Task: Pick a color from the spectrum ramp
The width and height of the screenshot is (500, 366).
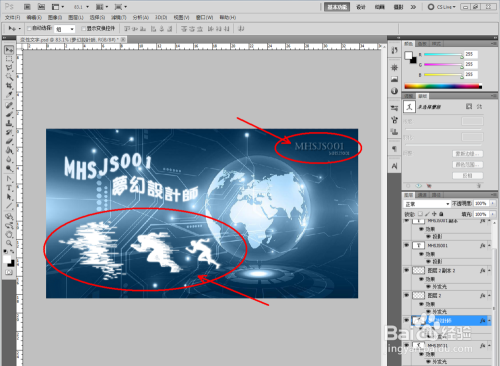Action: pyautogui.click(x=443, y=86)
